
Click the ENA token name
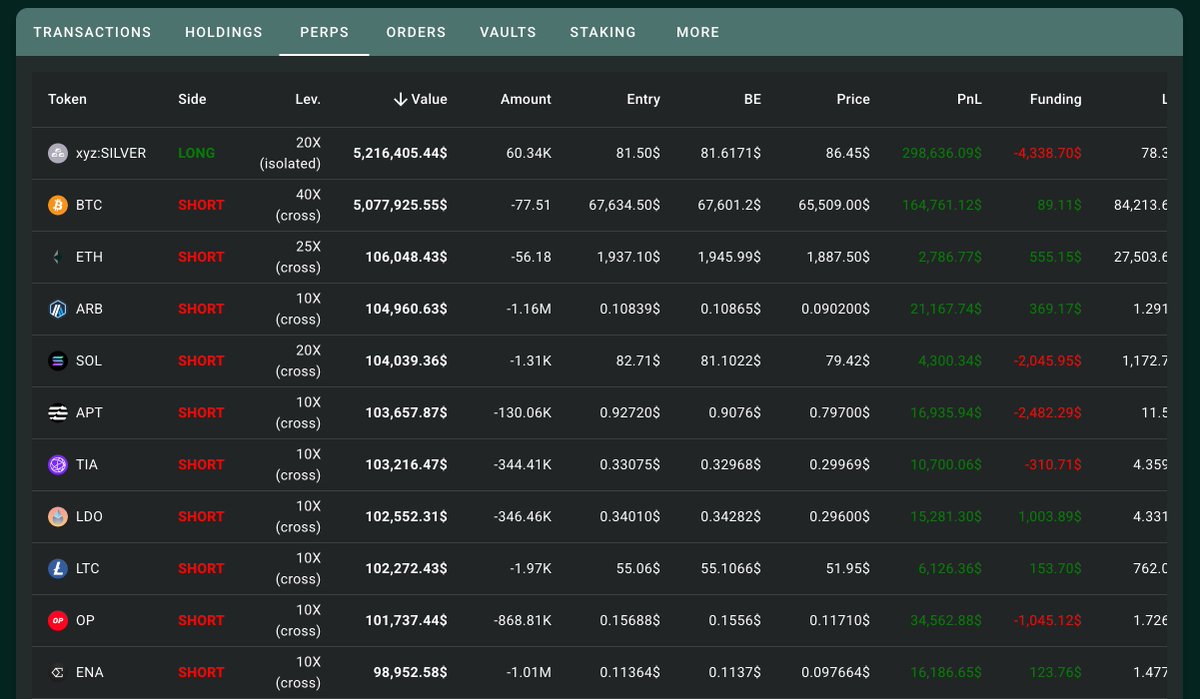point(89,673)
